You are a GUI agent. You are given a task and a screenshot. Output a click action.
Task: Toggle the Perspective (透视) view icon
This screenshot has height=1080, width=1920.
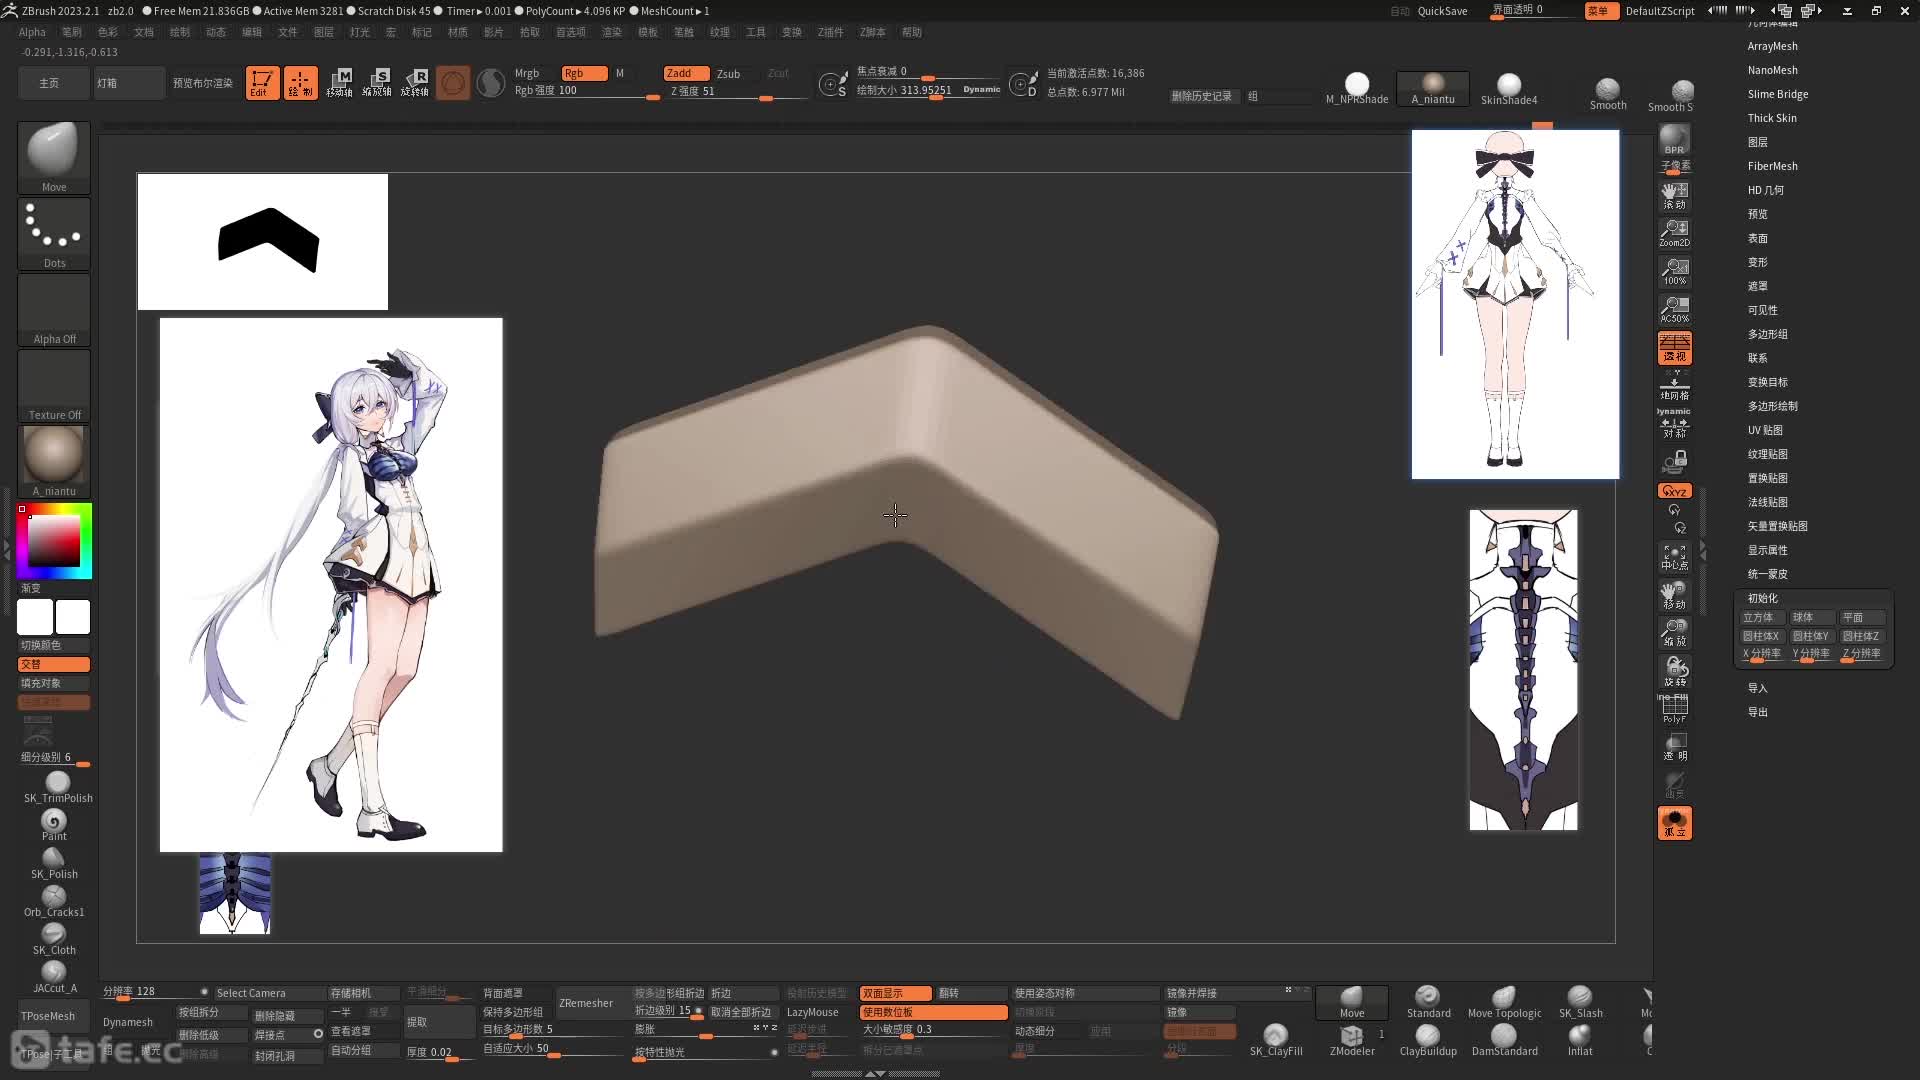click(1674, 347)
